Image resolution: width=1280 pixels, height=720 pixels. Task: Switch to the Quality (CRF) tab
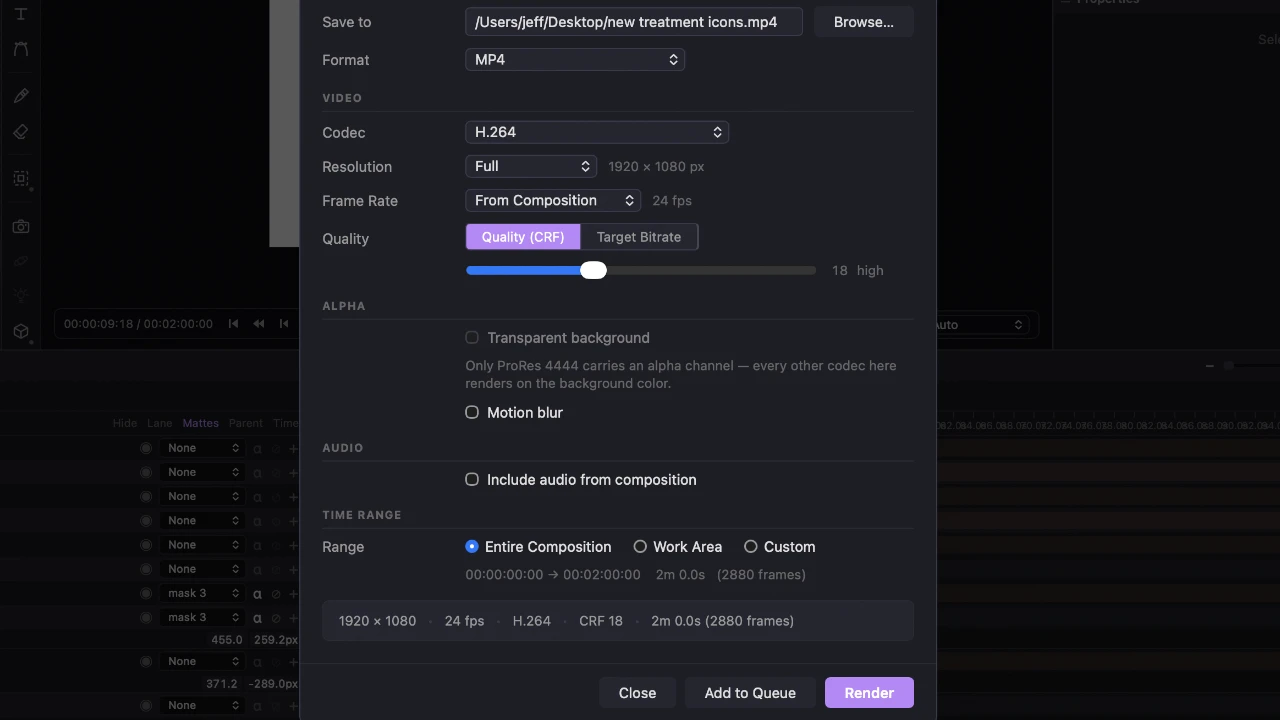click(523, 237)
